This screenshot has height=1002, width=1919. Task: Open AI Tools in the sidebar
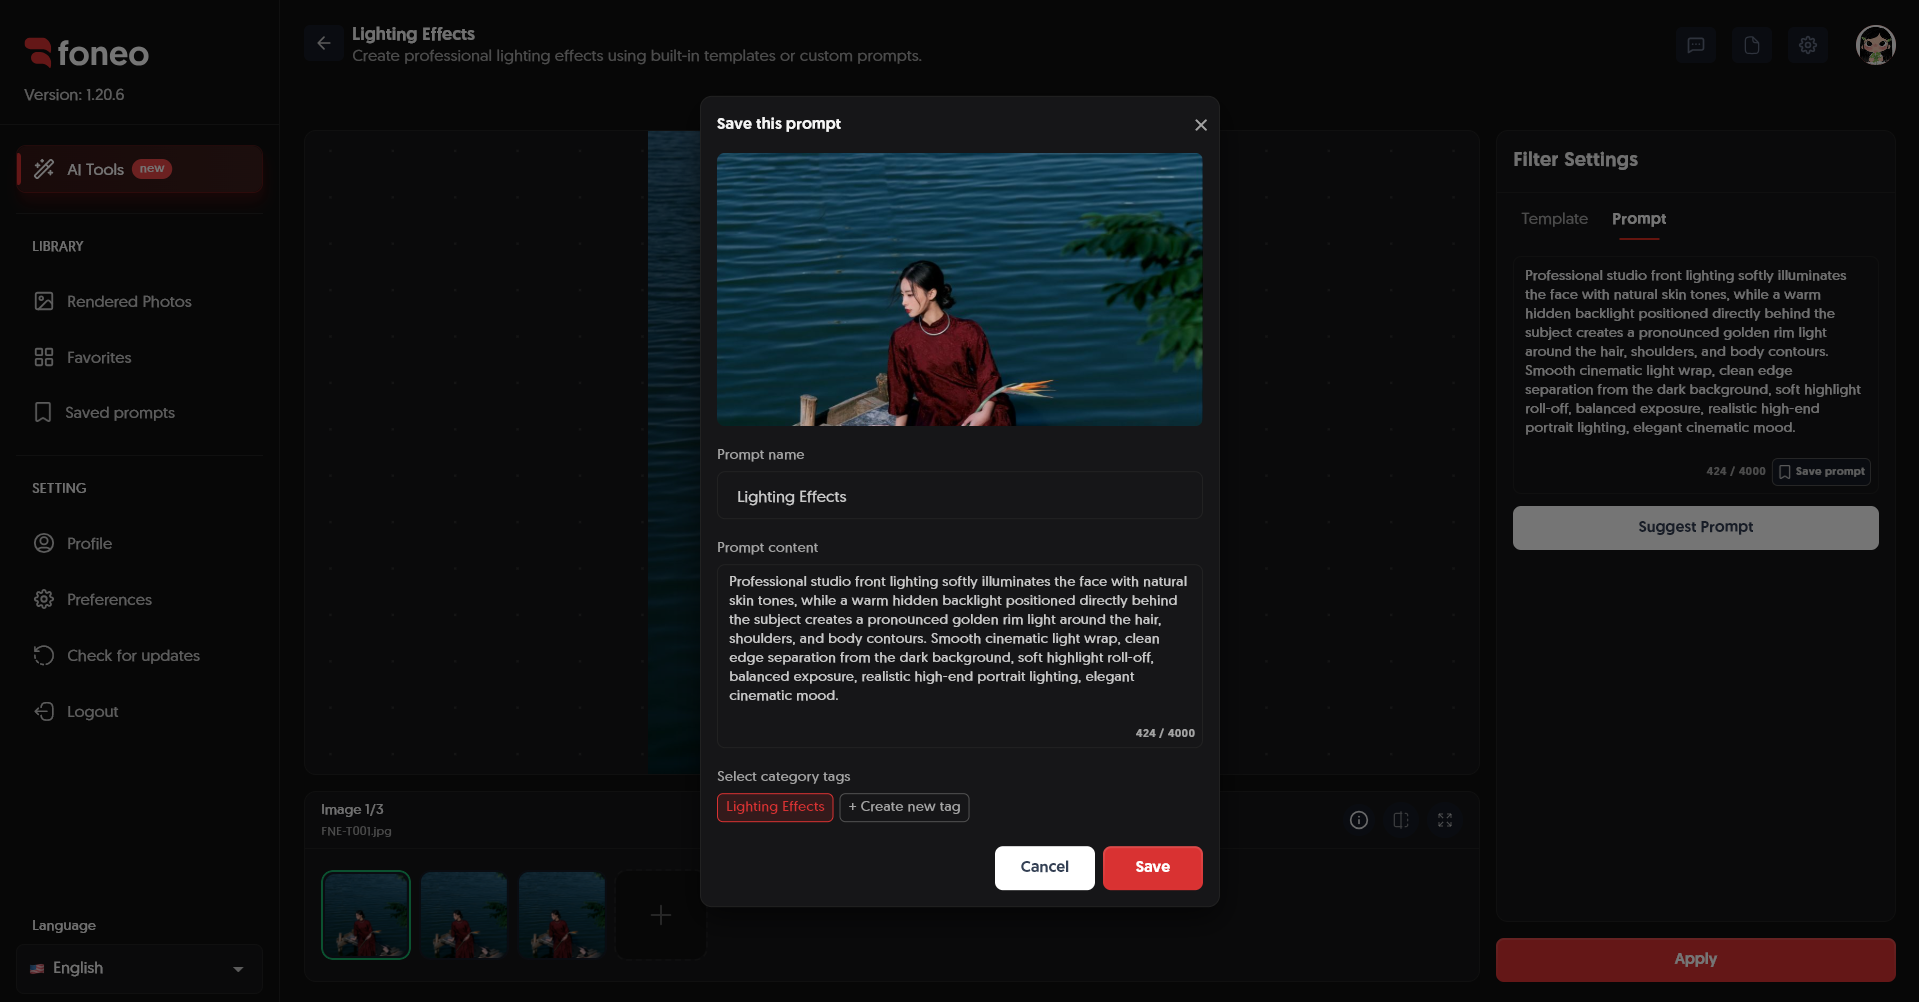pos(140,169)
